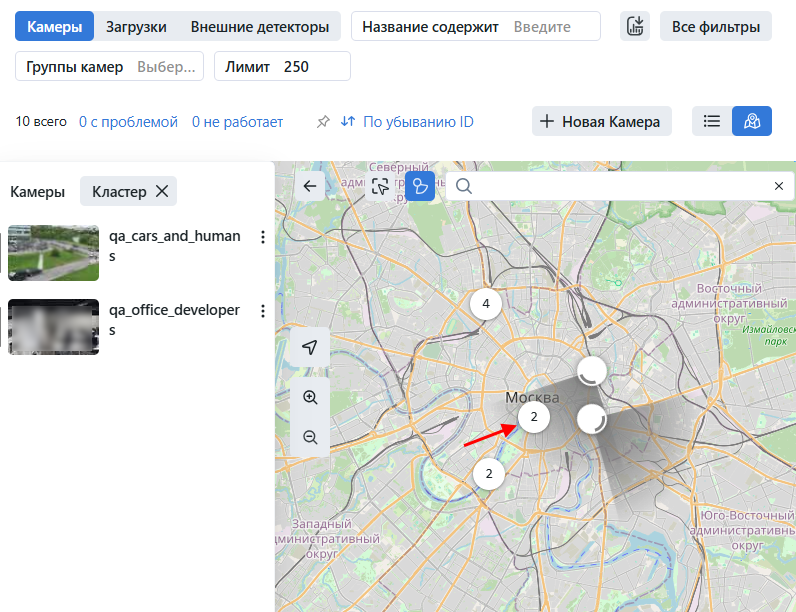
Task: Click the navigate to my location icon
Action: tap(310, 347)
